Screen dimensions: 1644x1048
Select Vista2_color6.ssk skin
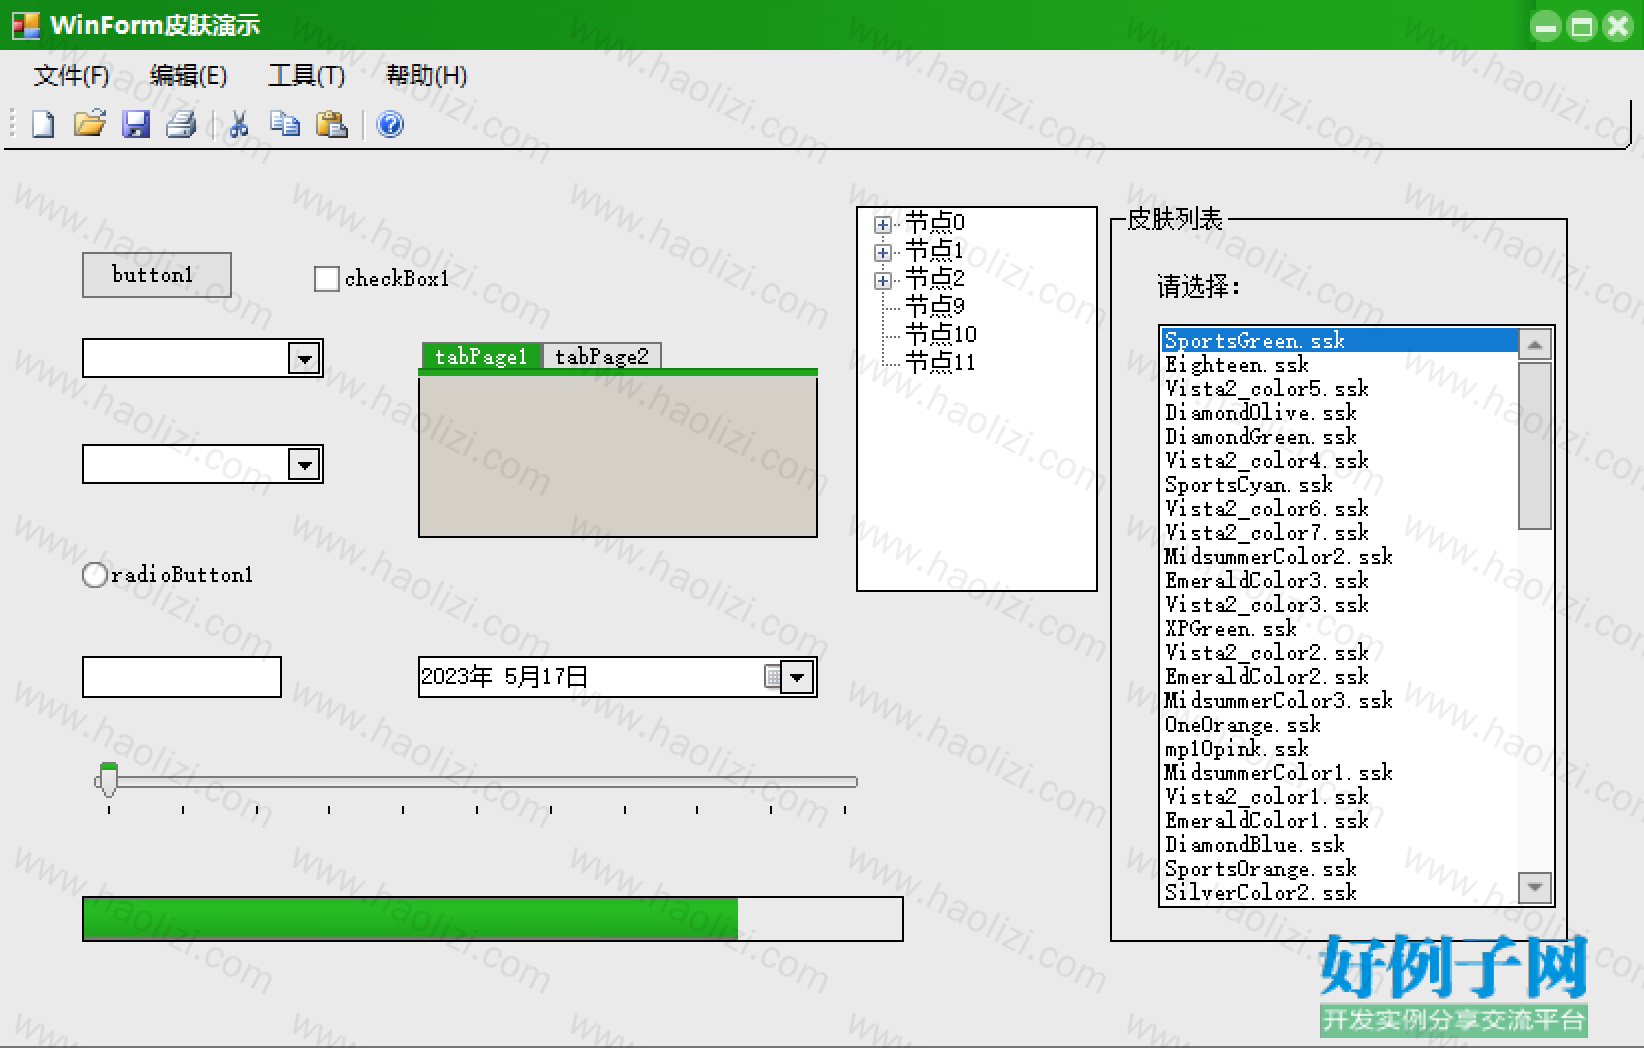pyautogui.click(x=1340, y=509)
